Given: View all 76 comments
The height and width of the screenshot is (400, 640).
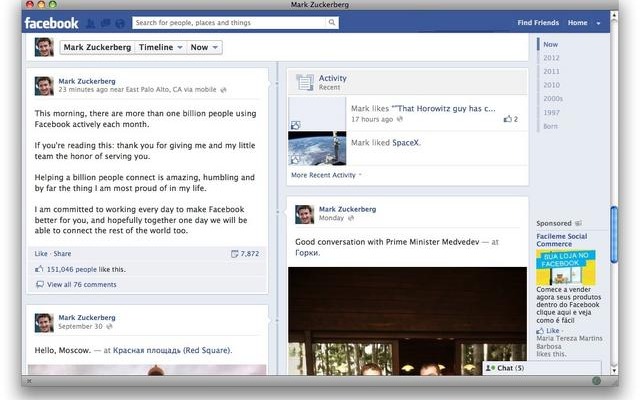Looking at the screenshot, I should (82, 284).
